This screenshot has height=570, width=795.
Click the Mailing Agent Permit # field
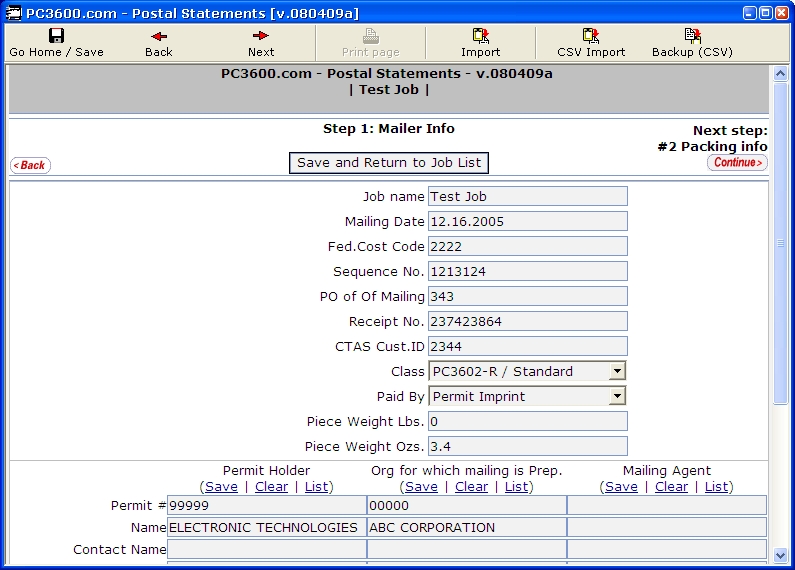667,505
